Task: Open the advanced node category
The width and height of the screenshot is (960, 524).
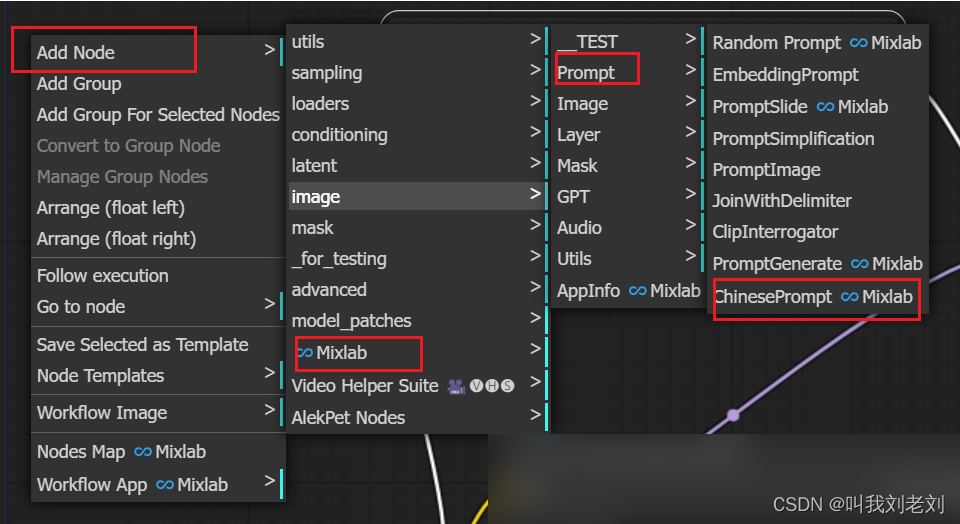Action: [416, 290]
